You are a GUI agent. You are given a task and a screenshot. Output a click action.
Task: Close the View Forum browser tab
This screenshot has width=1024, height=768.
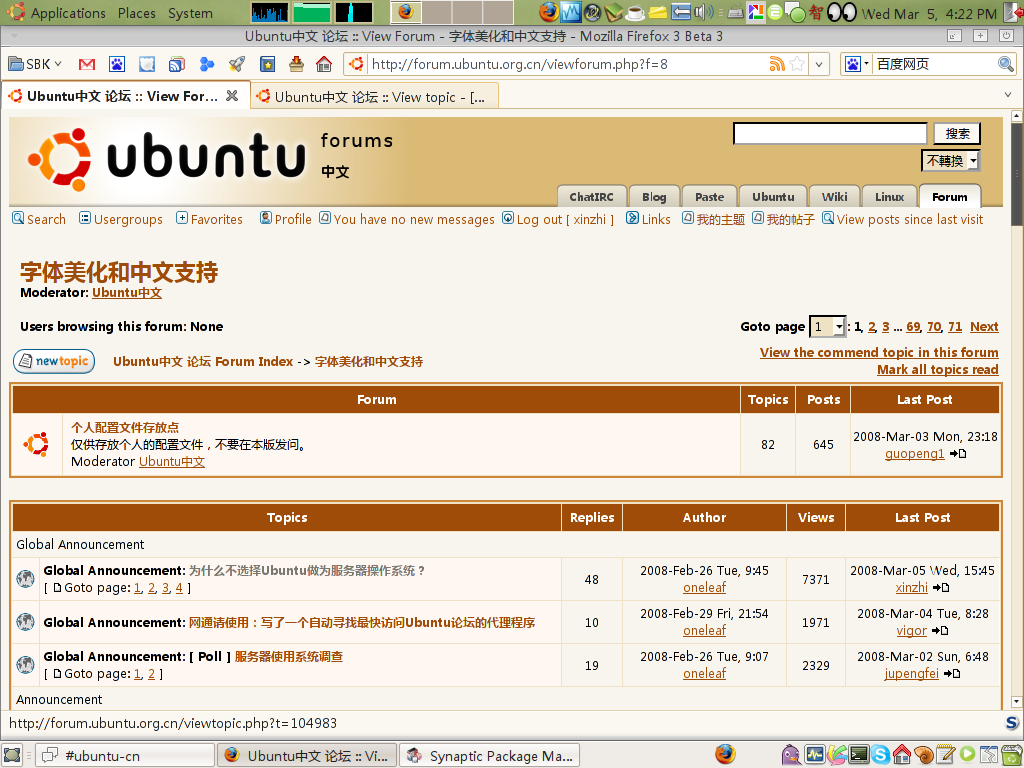(x=232, y=96)
